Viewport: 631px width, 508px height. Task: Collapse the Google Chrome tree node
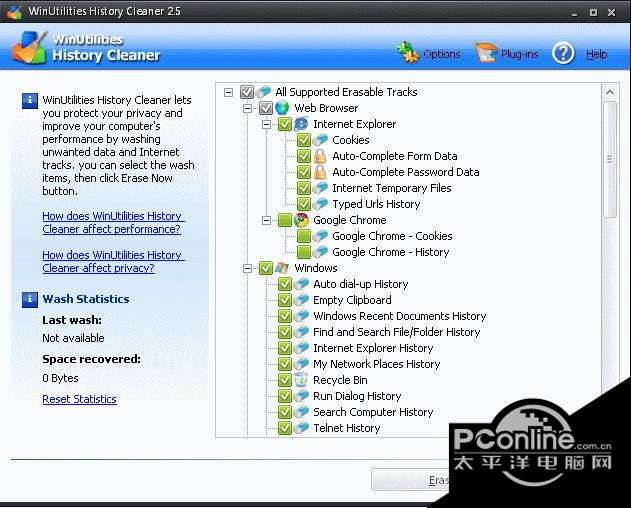[x=266, y=221]
